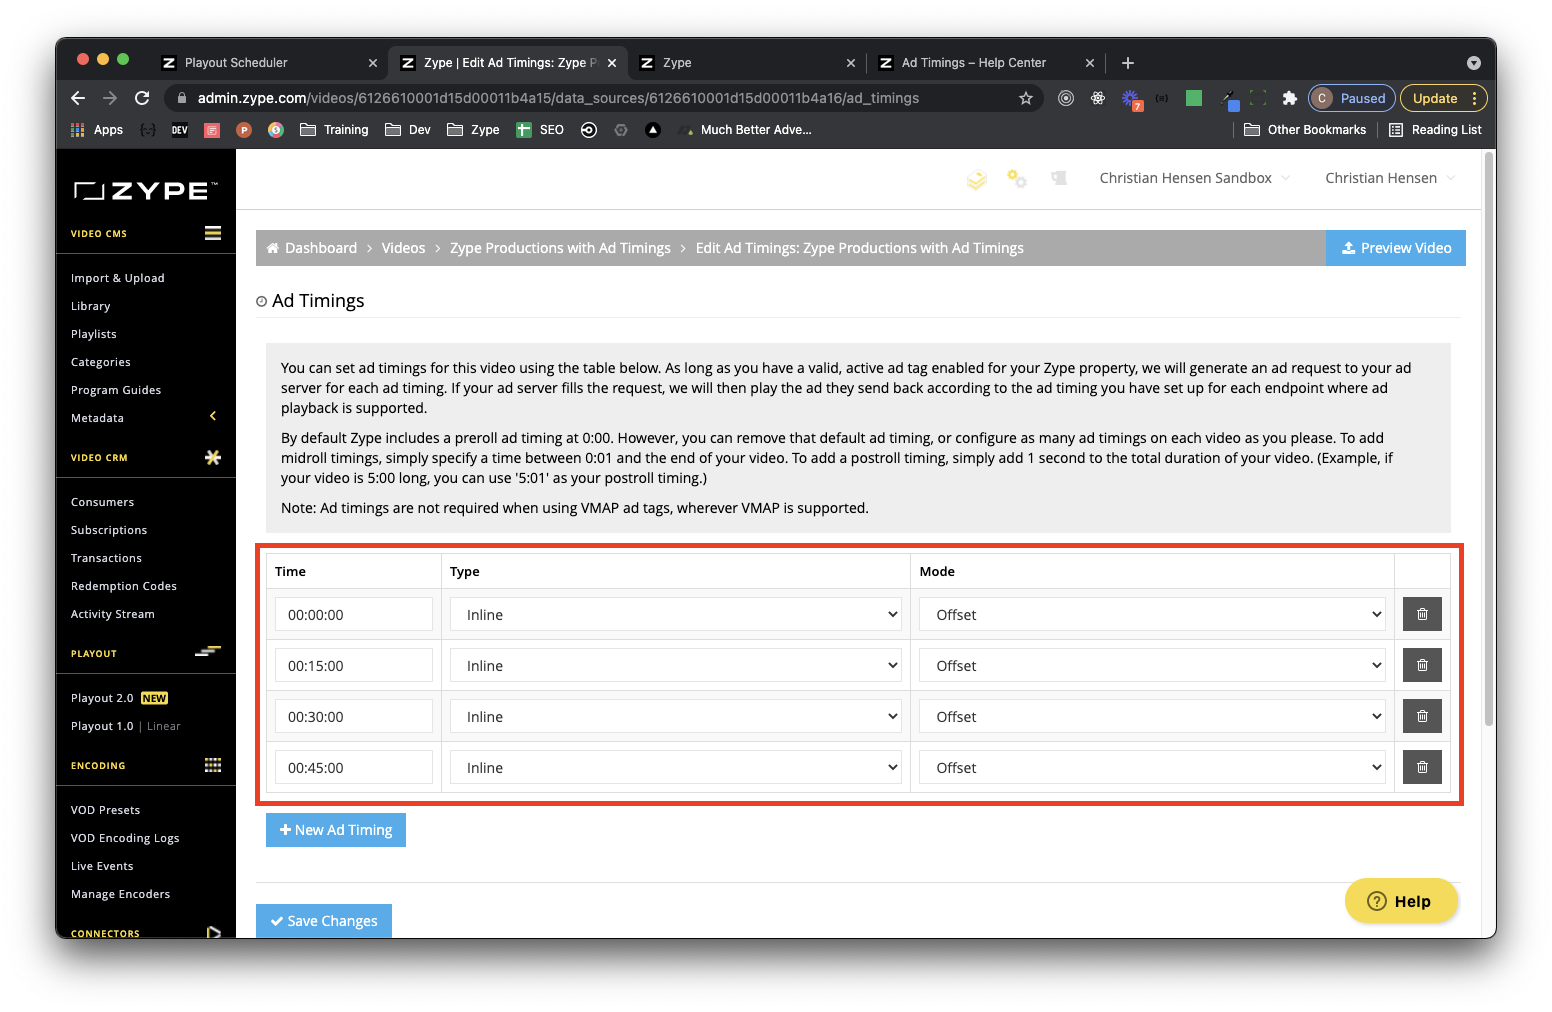Click the yellow stacked layers header icon
Viewport: 1552px width, 1012px height.
point(977,179)
